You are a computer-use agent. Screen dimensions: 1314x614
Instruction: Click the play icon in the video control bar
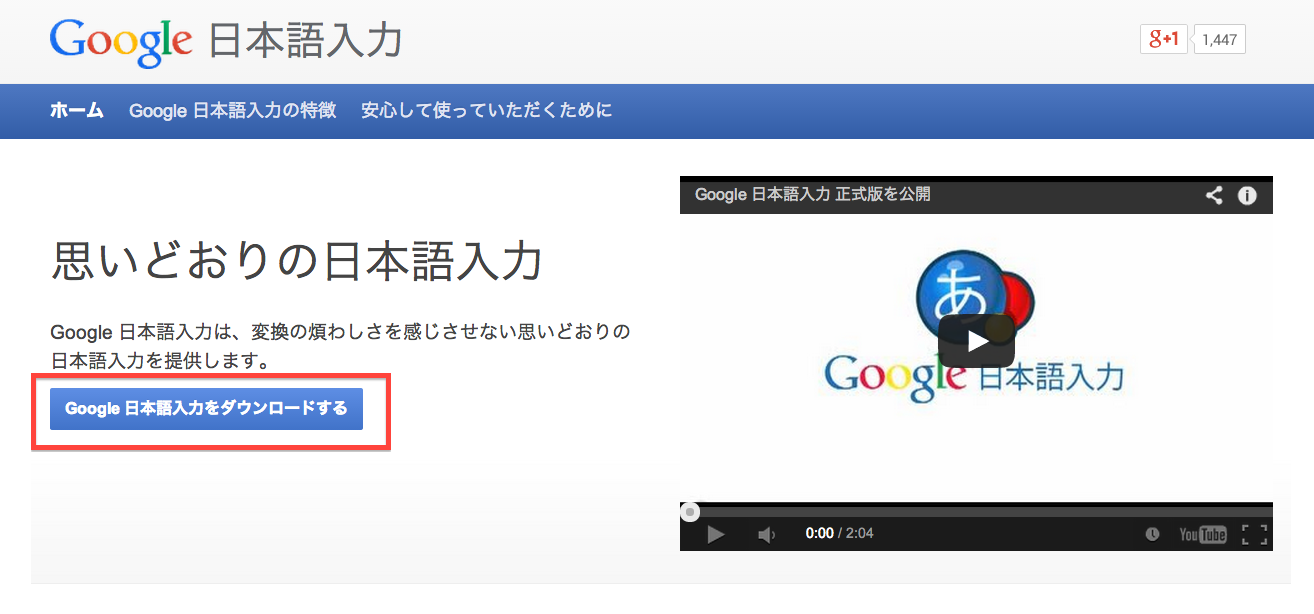tap(715, 534)
